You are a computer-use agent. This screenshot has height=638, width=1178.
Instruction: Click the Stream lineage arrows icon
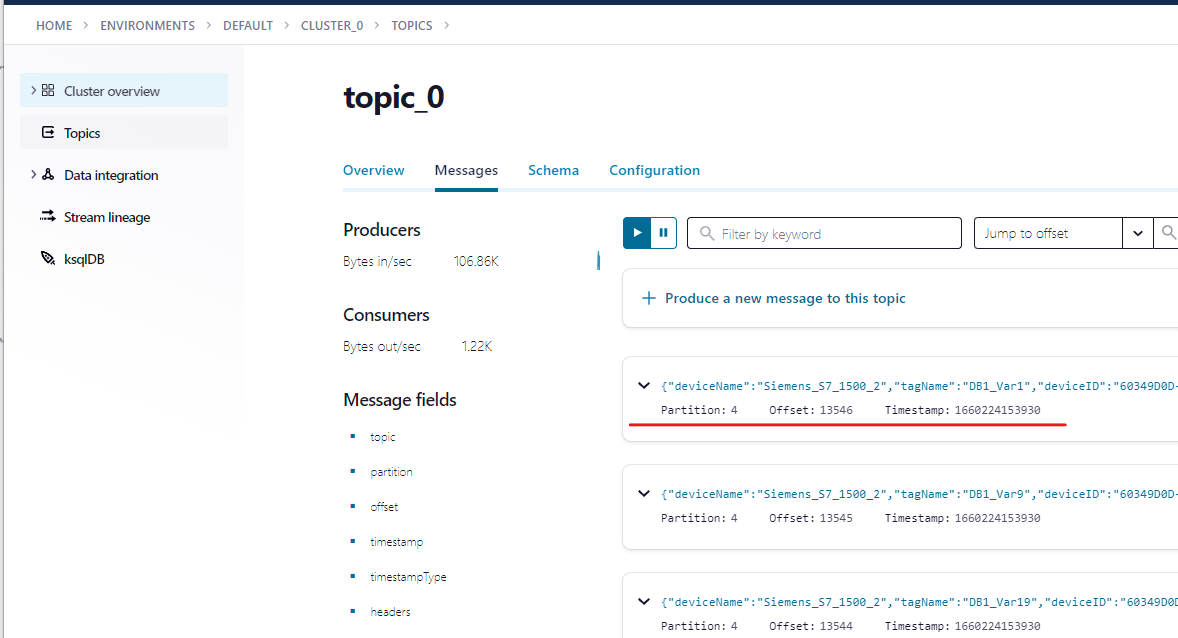point(47,216)
